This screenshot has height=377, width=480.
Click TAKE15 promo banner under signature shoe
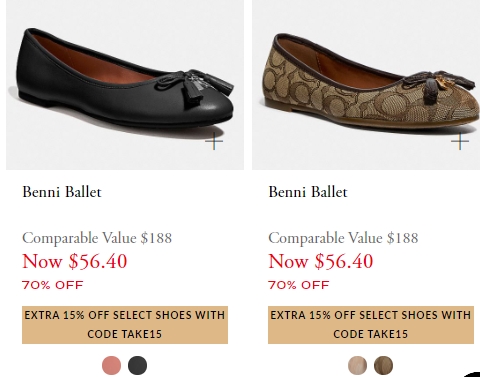371,325
